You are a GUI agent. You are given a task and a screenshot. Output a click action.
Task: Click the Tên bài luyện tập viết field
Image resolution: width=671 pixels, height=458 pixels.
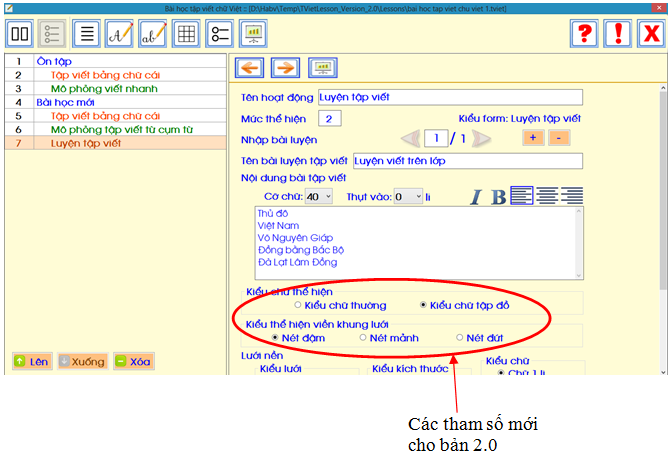click(468, 161)
